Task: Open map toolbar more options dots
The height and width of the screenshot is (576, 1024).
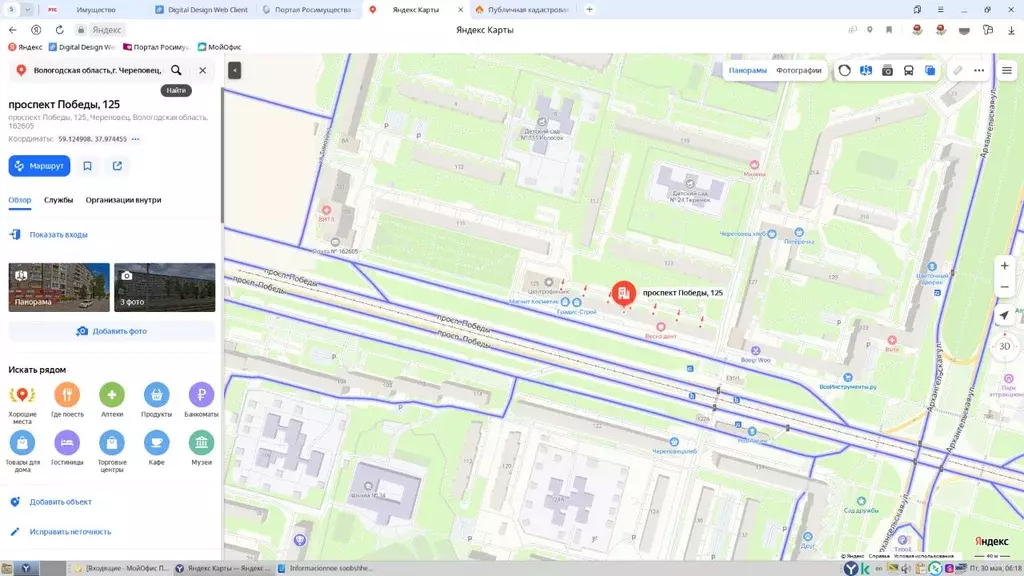Action: (979, 71)
